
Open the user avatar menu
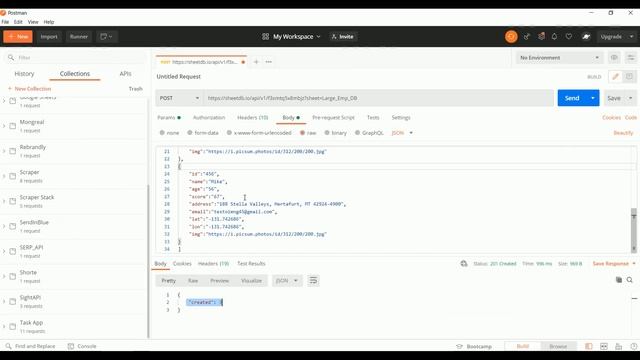(x=586, y=37)
